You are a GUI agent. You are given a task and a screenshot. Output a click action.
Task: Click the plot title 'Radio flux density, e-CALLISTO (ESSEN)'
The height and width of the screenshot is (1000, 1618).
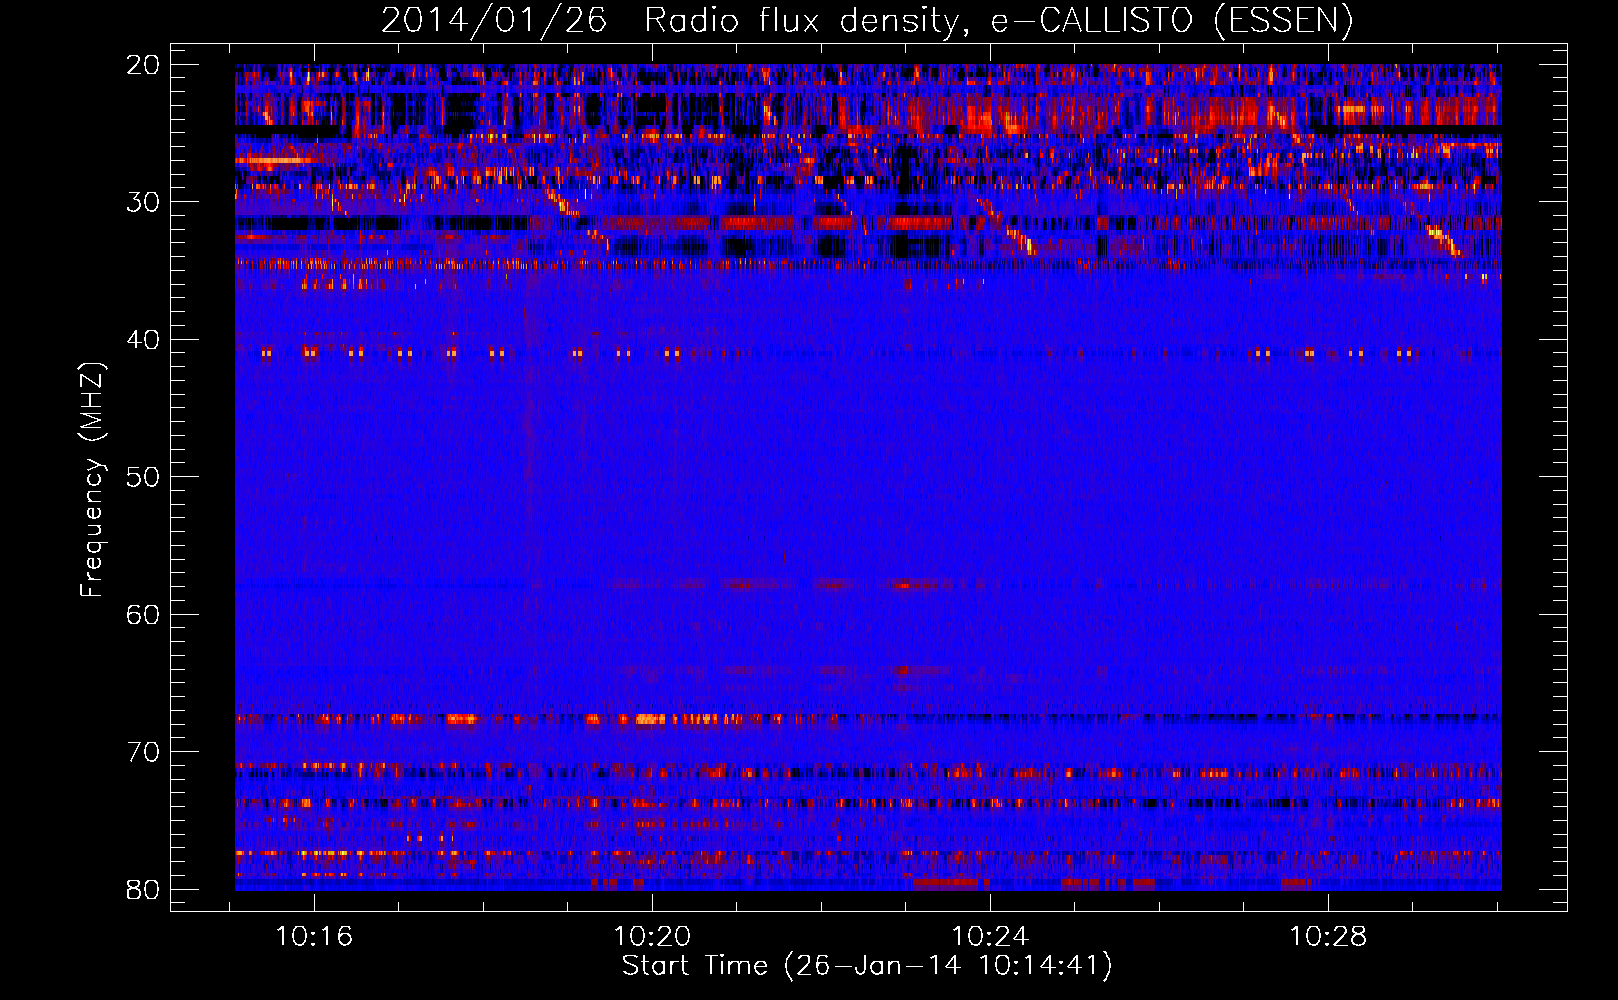(x=998, y=21)
